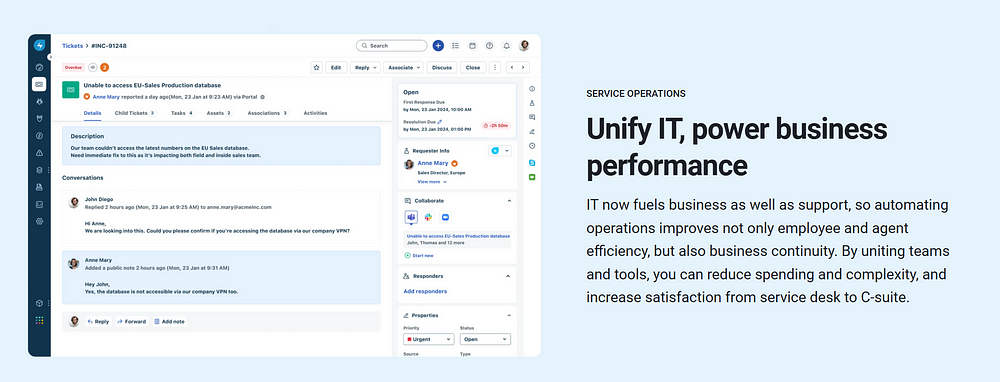1000x382 pixels.
Task: Go to the previous ticket arrow
Action: click(x=511, y=67)
